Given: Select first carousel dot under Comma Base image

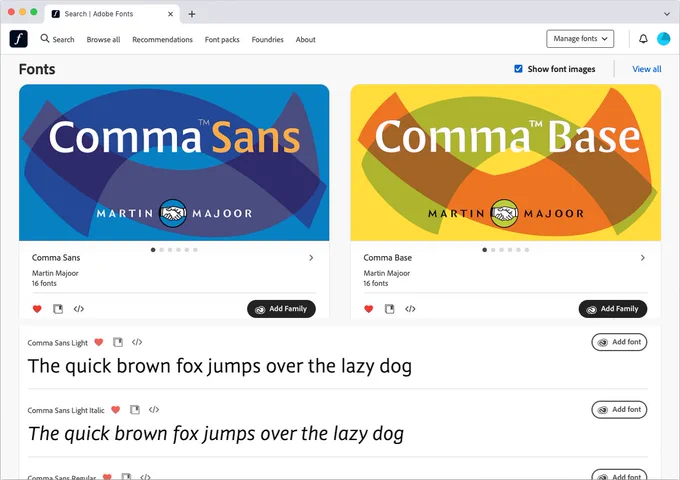Looking at the screenshot, I should click(x=484, y=250).
